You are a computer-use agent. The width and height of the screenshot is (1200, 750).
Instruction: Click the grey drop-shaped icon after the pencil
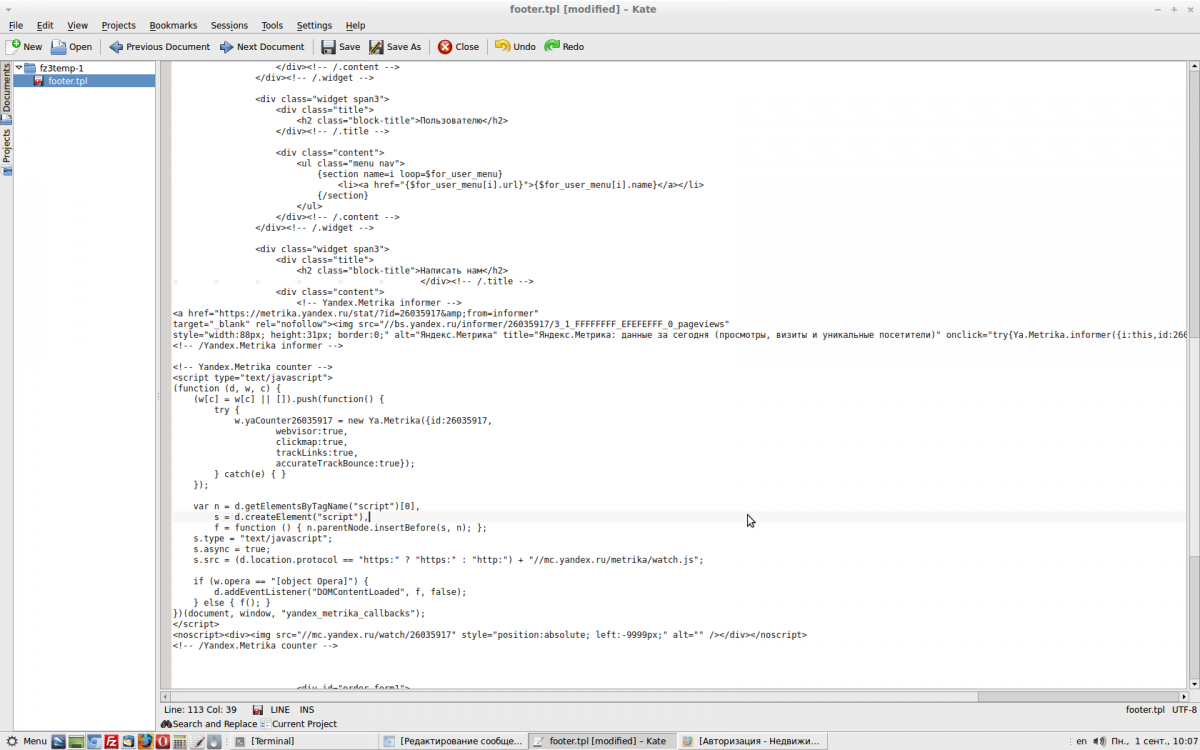click(x=213, y=741)
